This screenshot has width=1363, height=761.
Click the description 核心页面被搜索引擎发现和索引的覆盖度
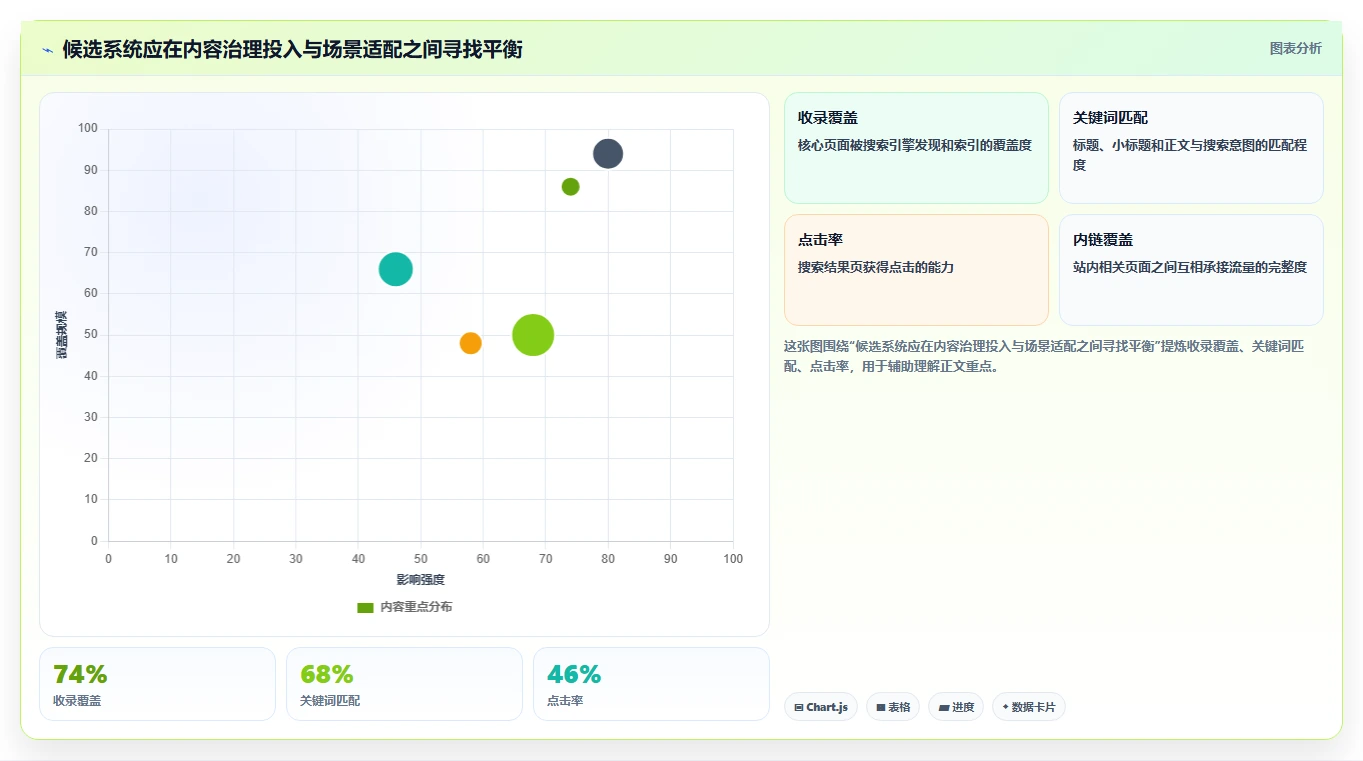(915, 145)
